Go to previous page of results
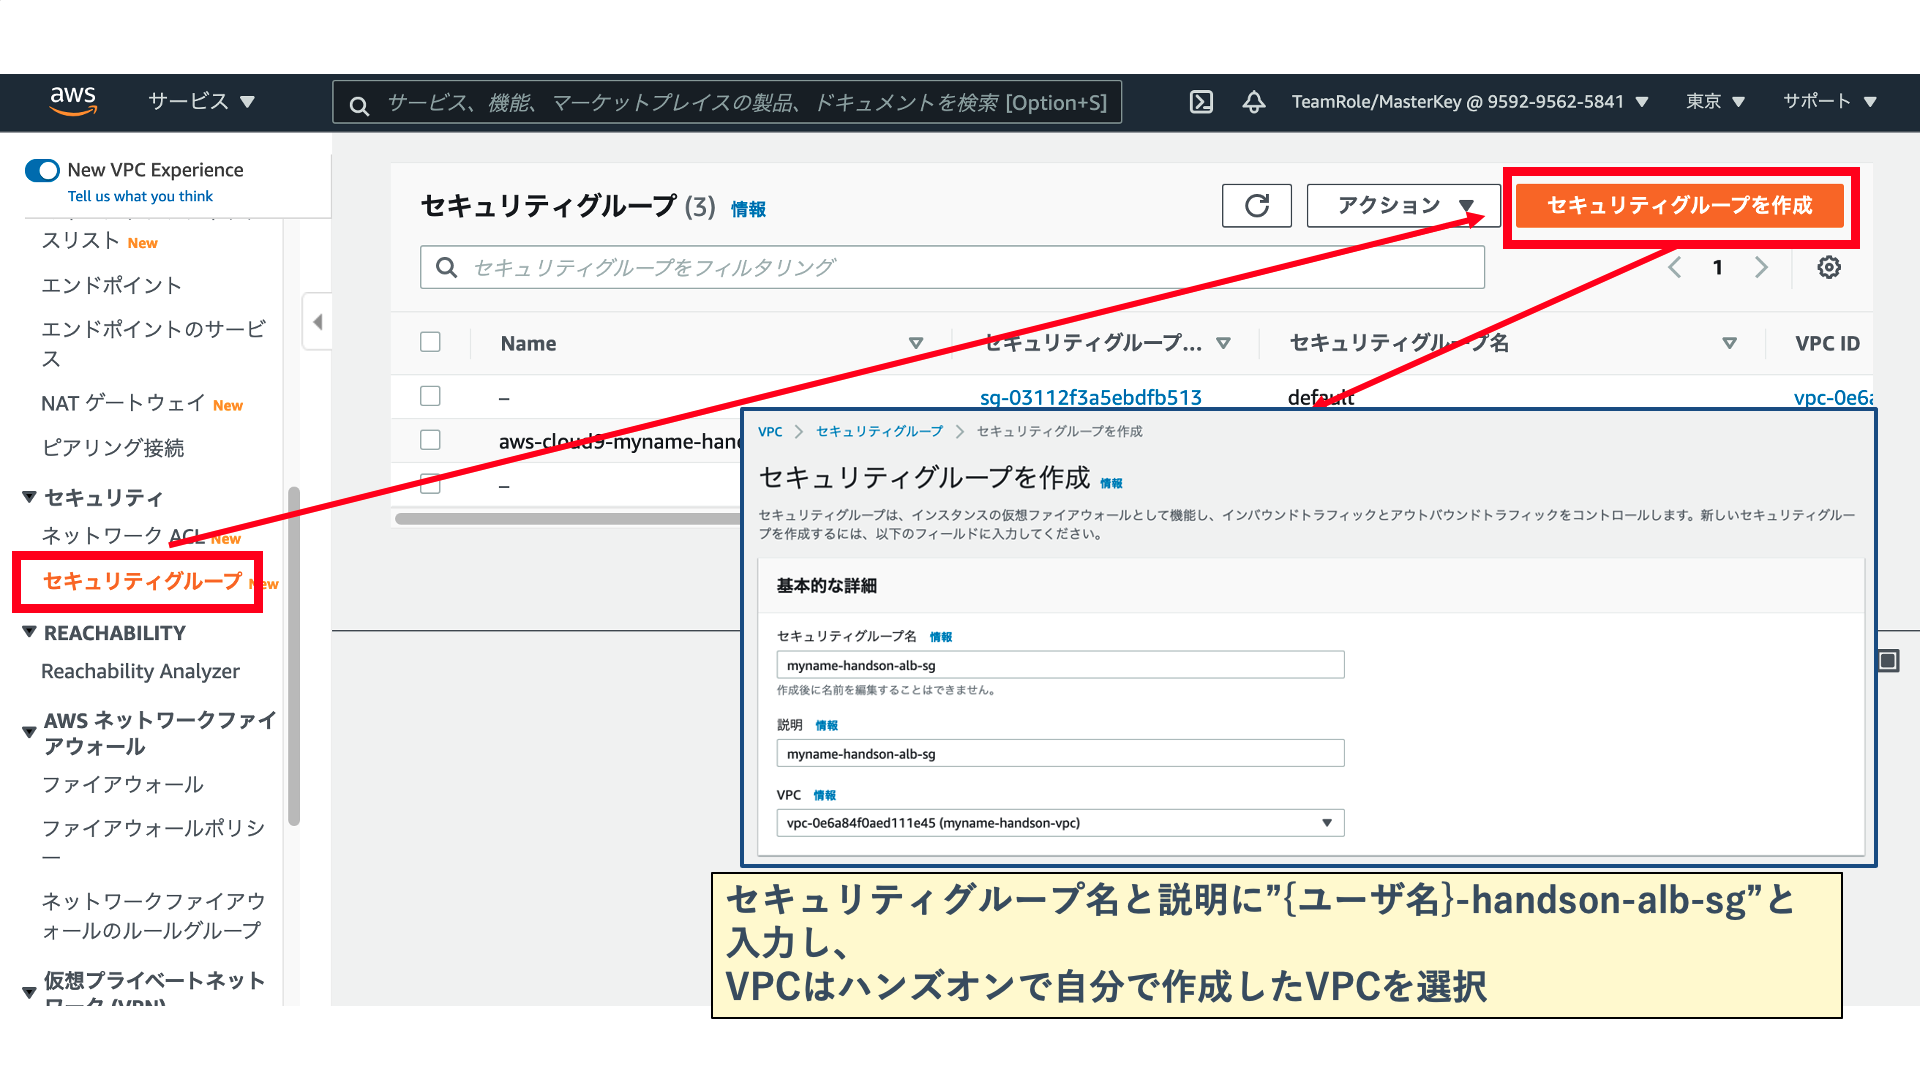This screenshot has height=1080, width=1920. [1675, 267]
